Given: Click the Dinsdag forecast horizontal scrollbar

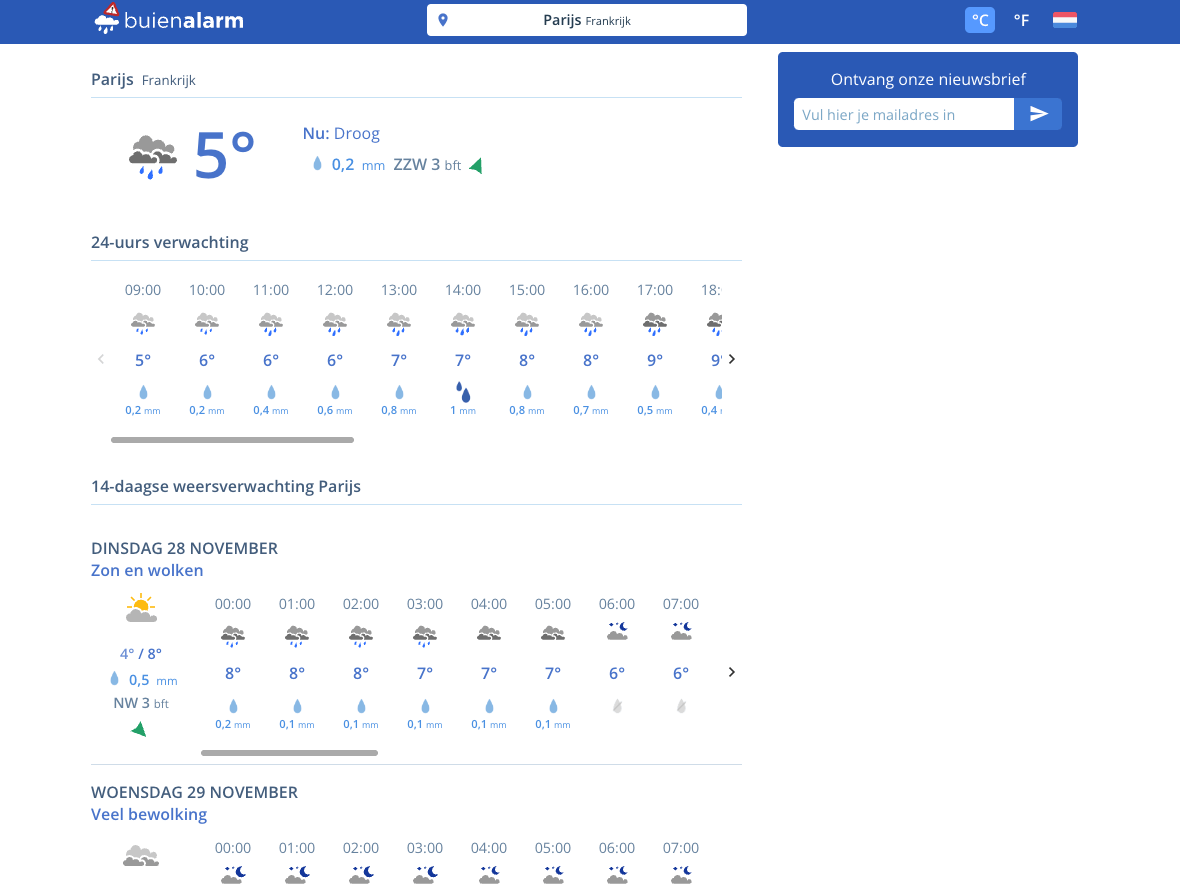Looking at the screenshot, I should coord(289,753).
